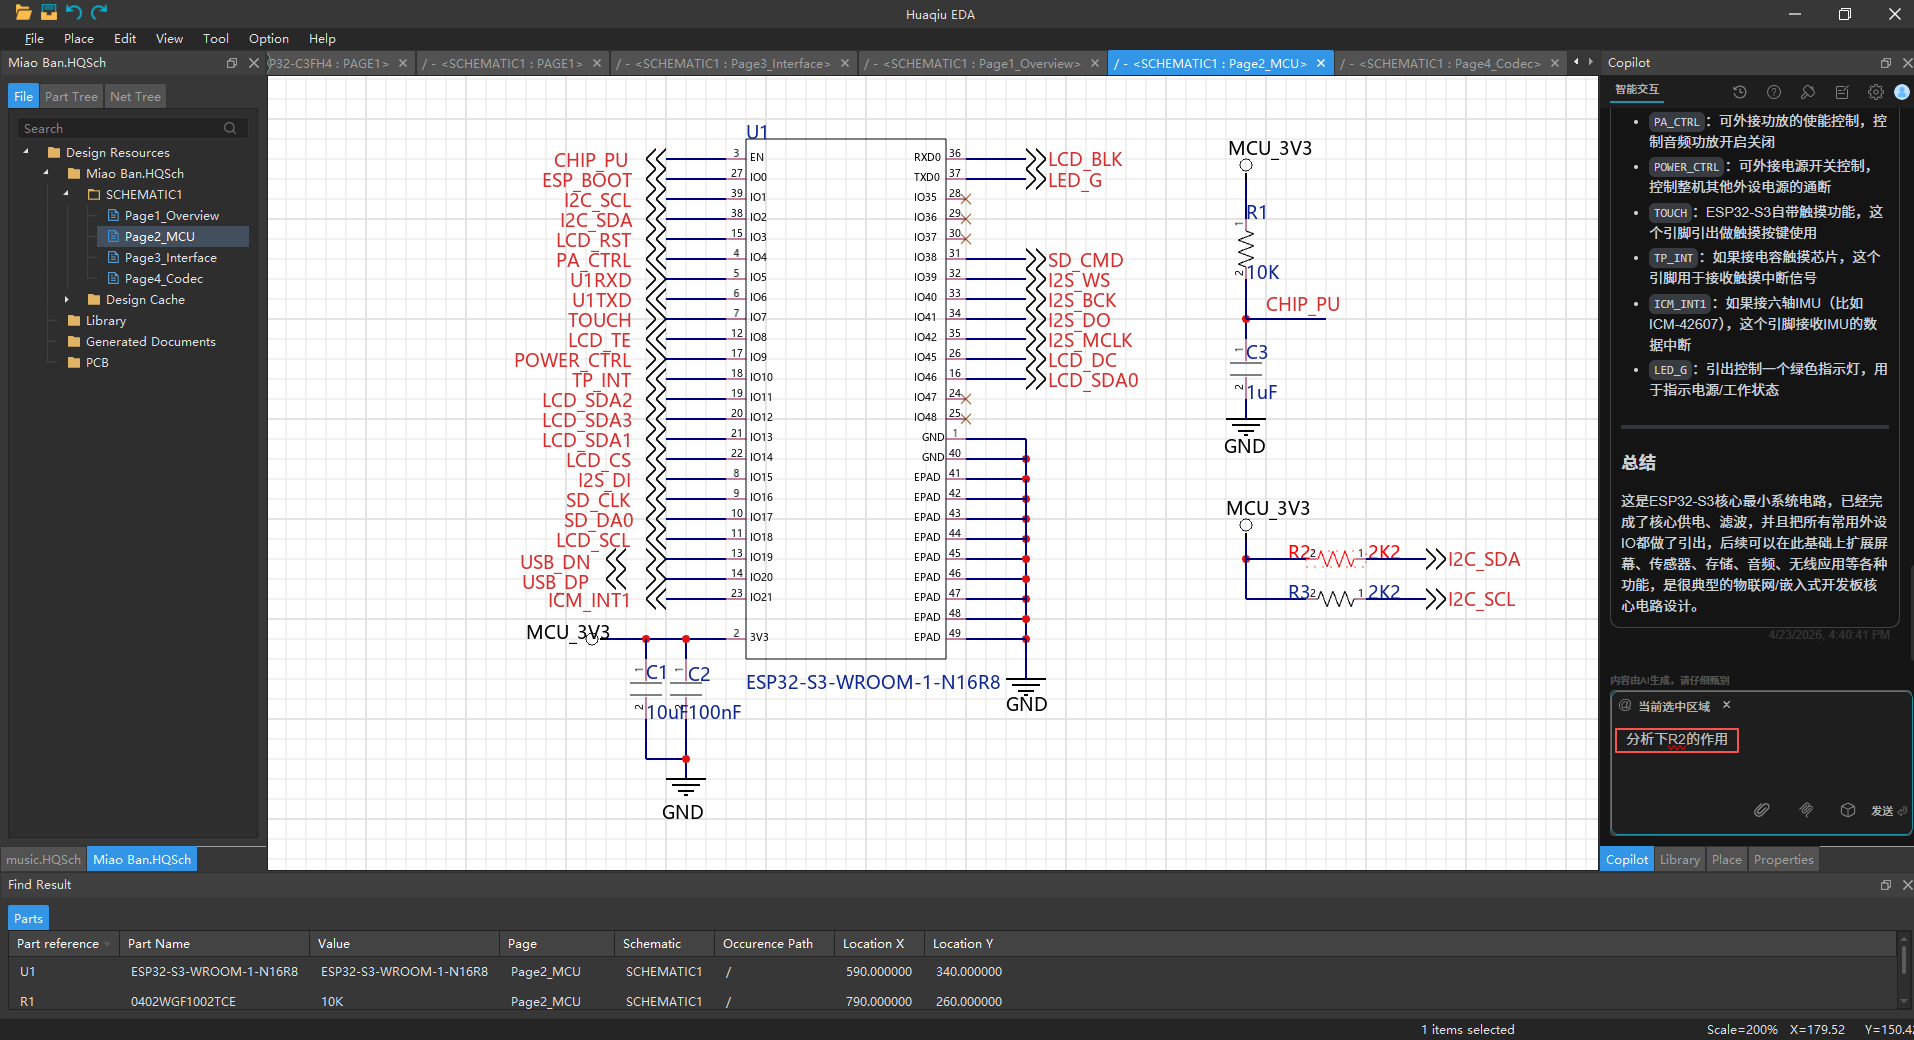
Task: Open Page1_Overview in project tree
Action: click(x=171, y=215)
